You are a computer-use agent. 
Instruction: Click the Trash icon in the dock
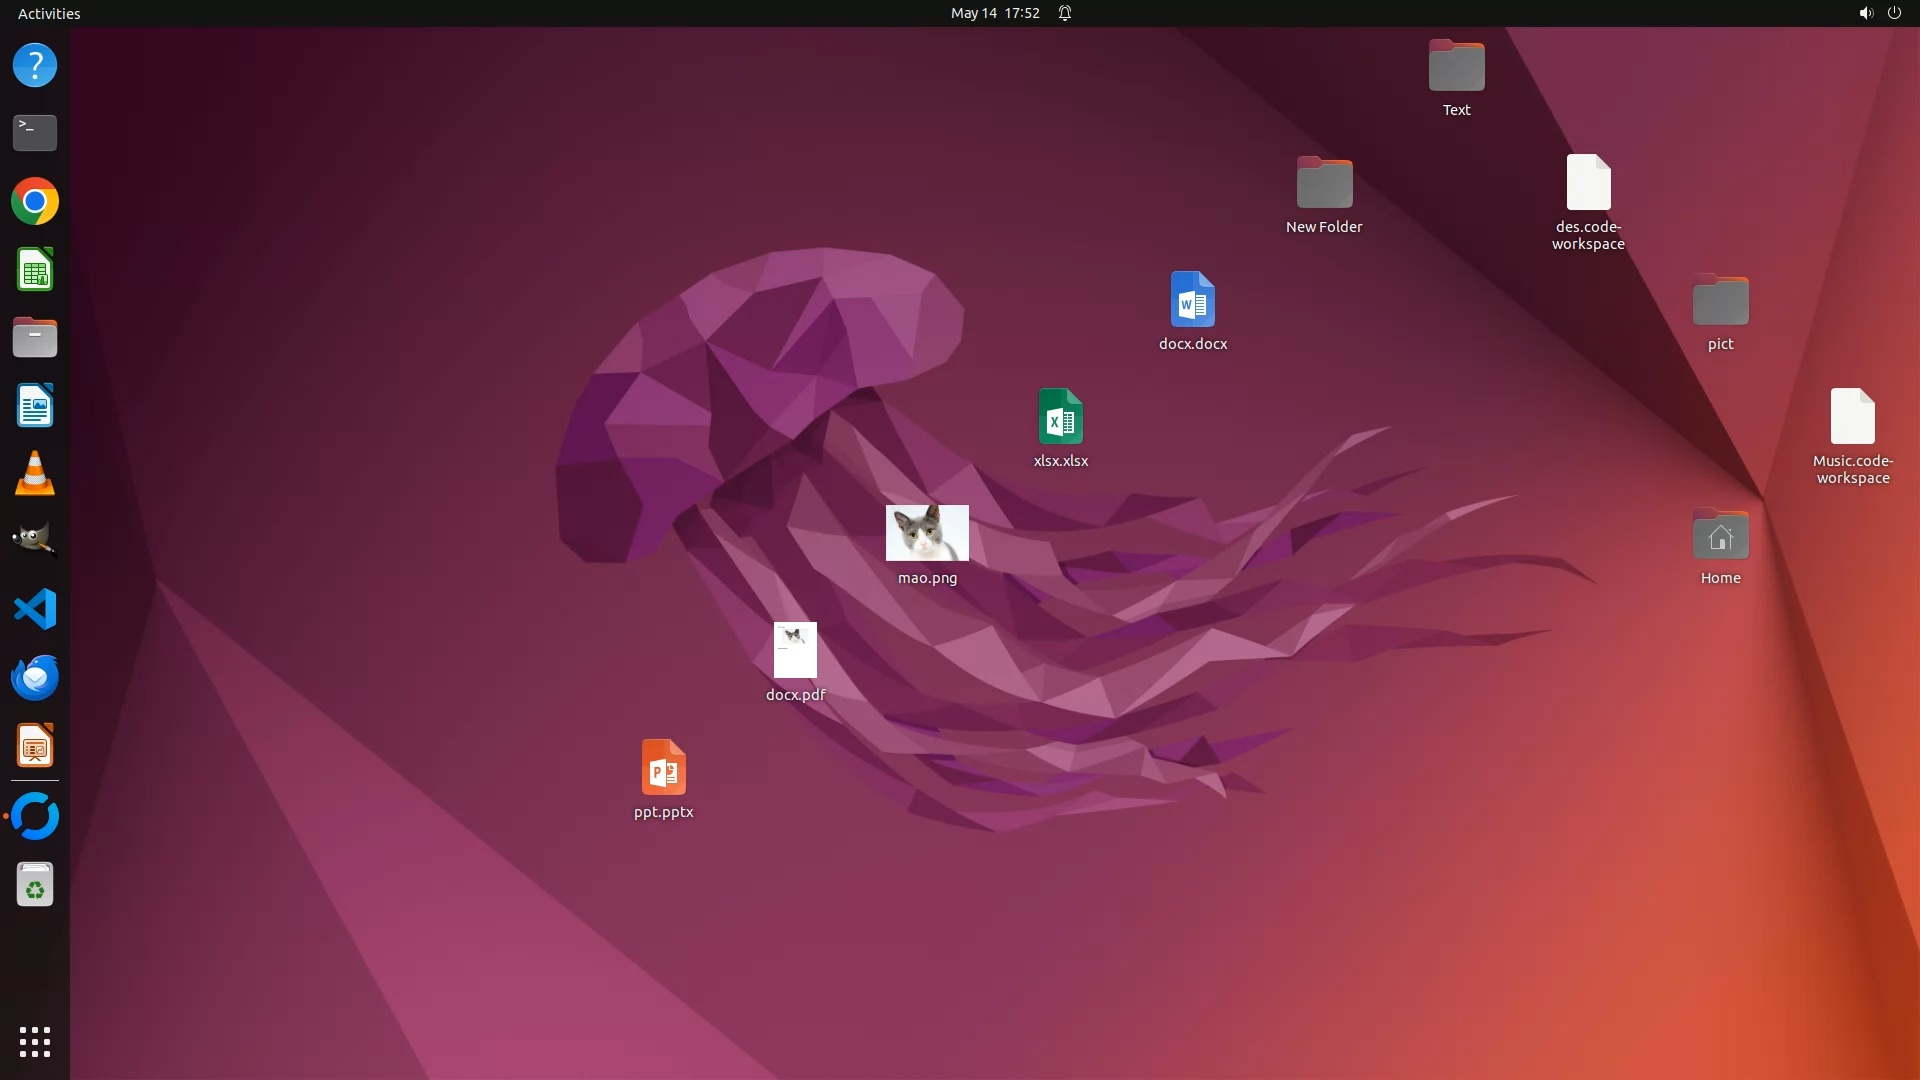click(35, 885)
